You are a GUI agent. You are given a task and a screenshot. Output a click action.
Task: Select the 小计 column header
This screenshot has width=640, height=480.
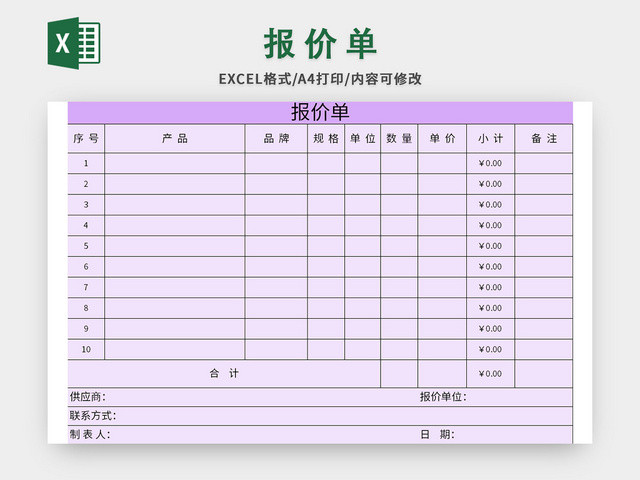click(491, 139)
